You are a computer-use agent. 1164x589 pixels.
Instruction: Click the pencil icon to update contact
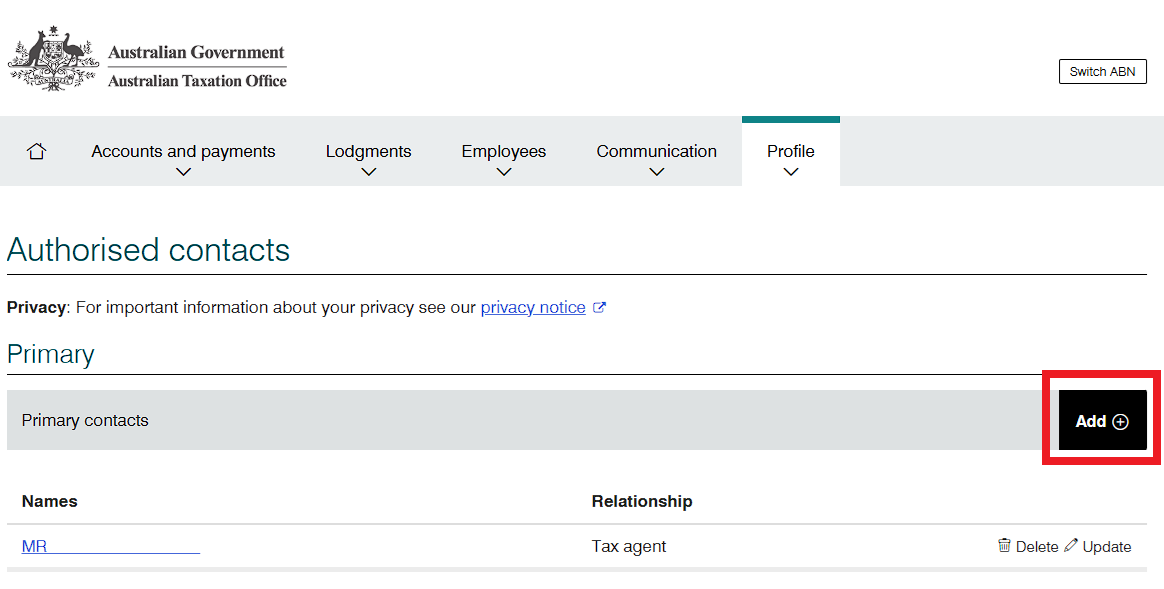pos(1071,545)
